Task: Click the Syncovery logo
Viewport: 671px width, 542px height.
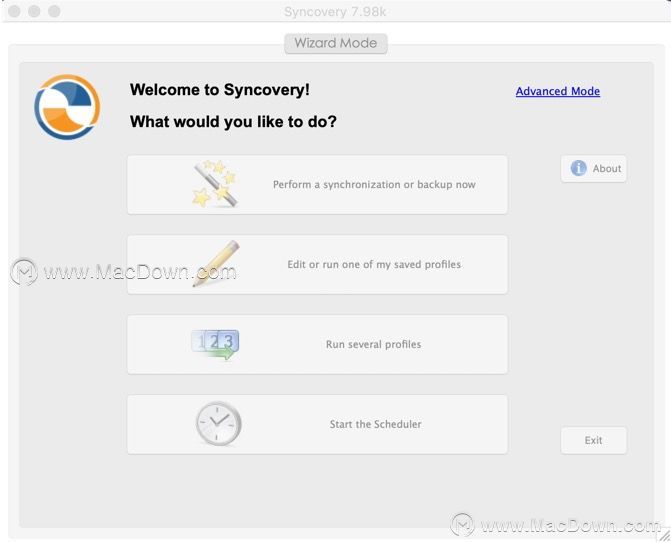Action: tap(67, 107)
